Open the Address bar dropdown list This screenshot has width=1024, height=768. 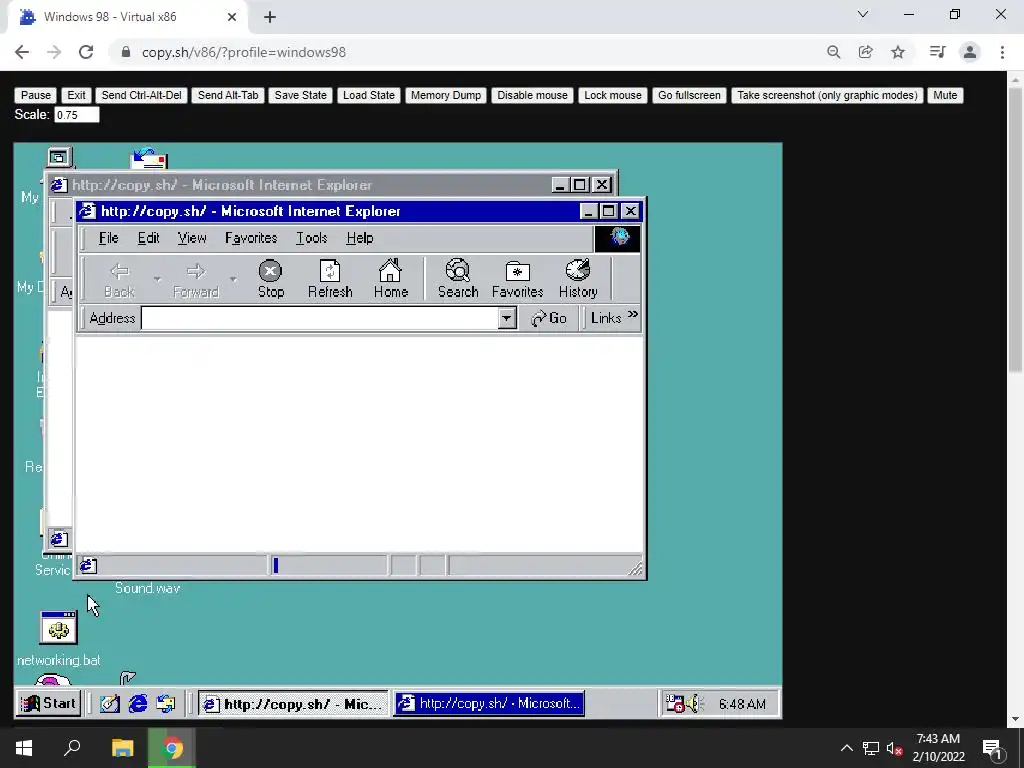507,319
